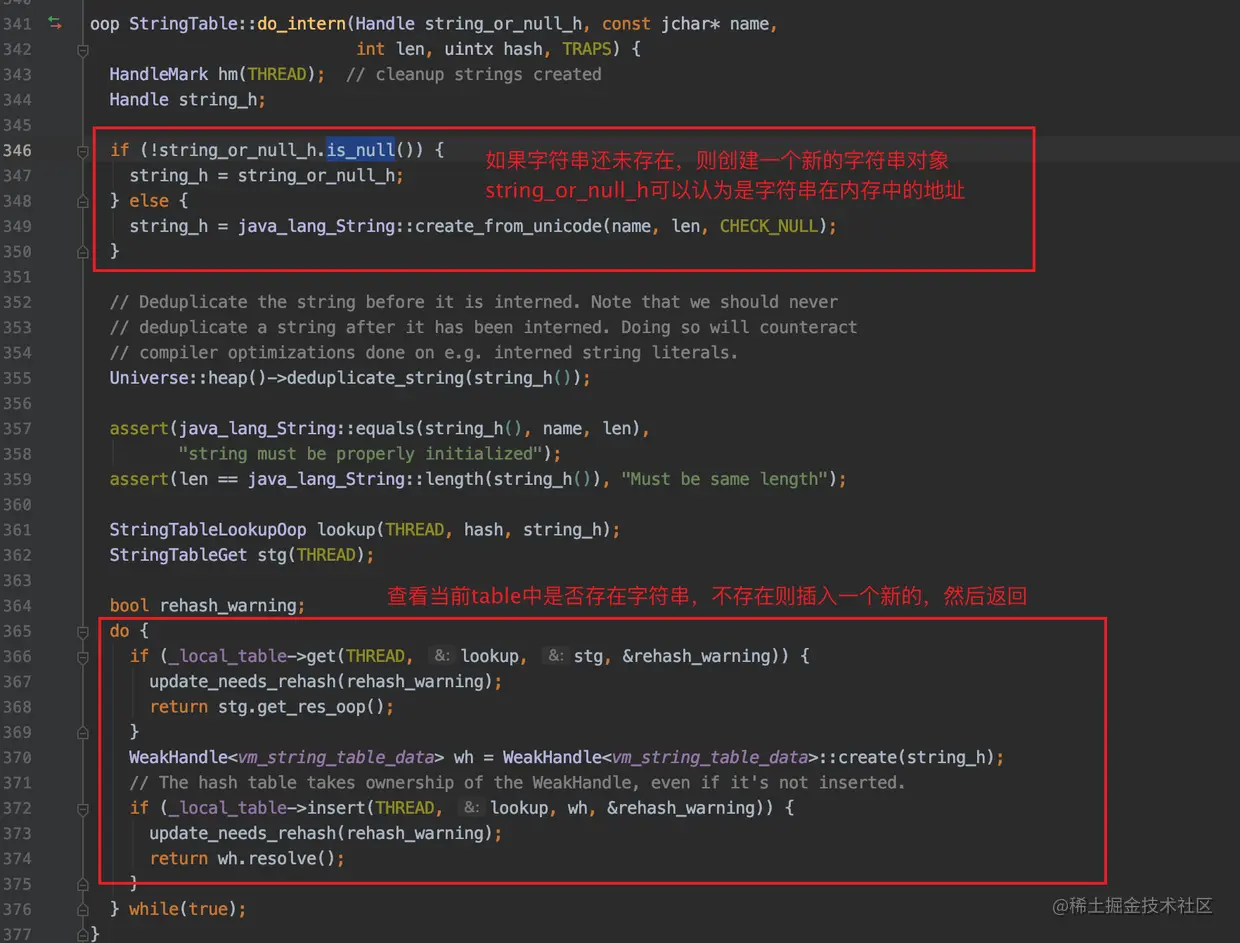Click line number 355 in the gutter
Viewport: 1240px width, 943px height.
[x=17, y=378]
